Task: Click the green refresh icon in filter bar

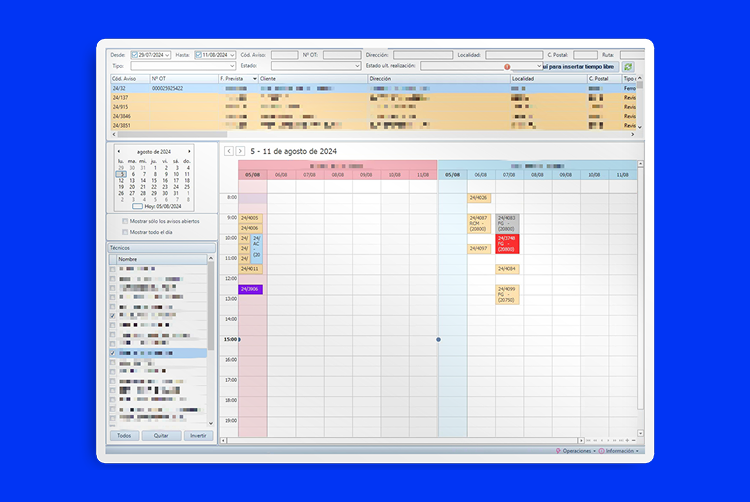Action: [628, 66]
